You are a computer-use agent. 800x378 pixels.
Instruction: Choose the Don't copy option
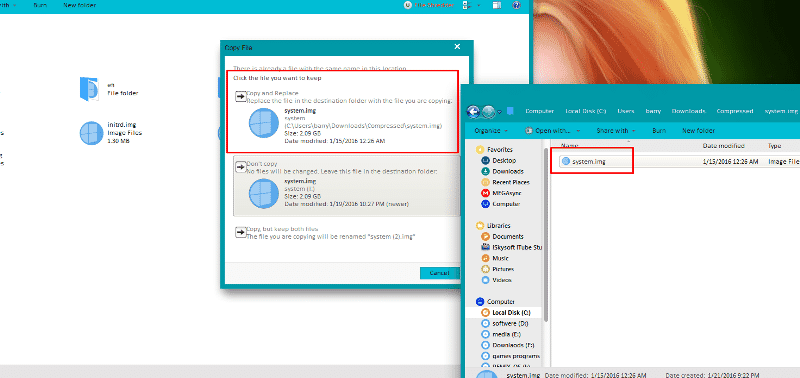tap(347, 186)
